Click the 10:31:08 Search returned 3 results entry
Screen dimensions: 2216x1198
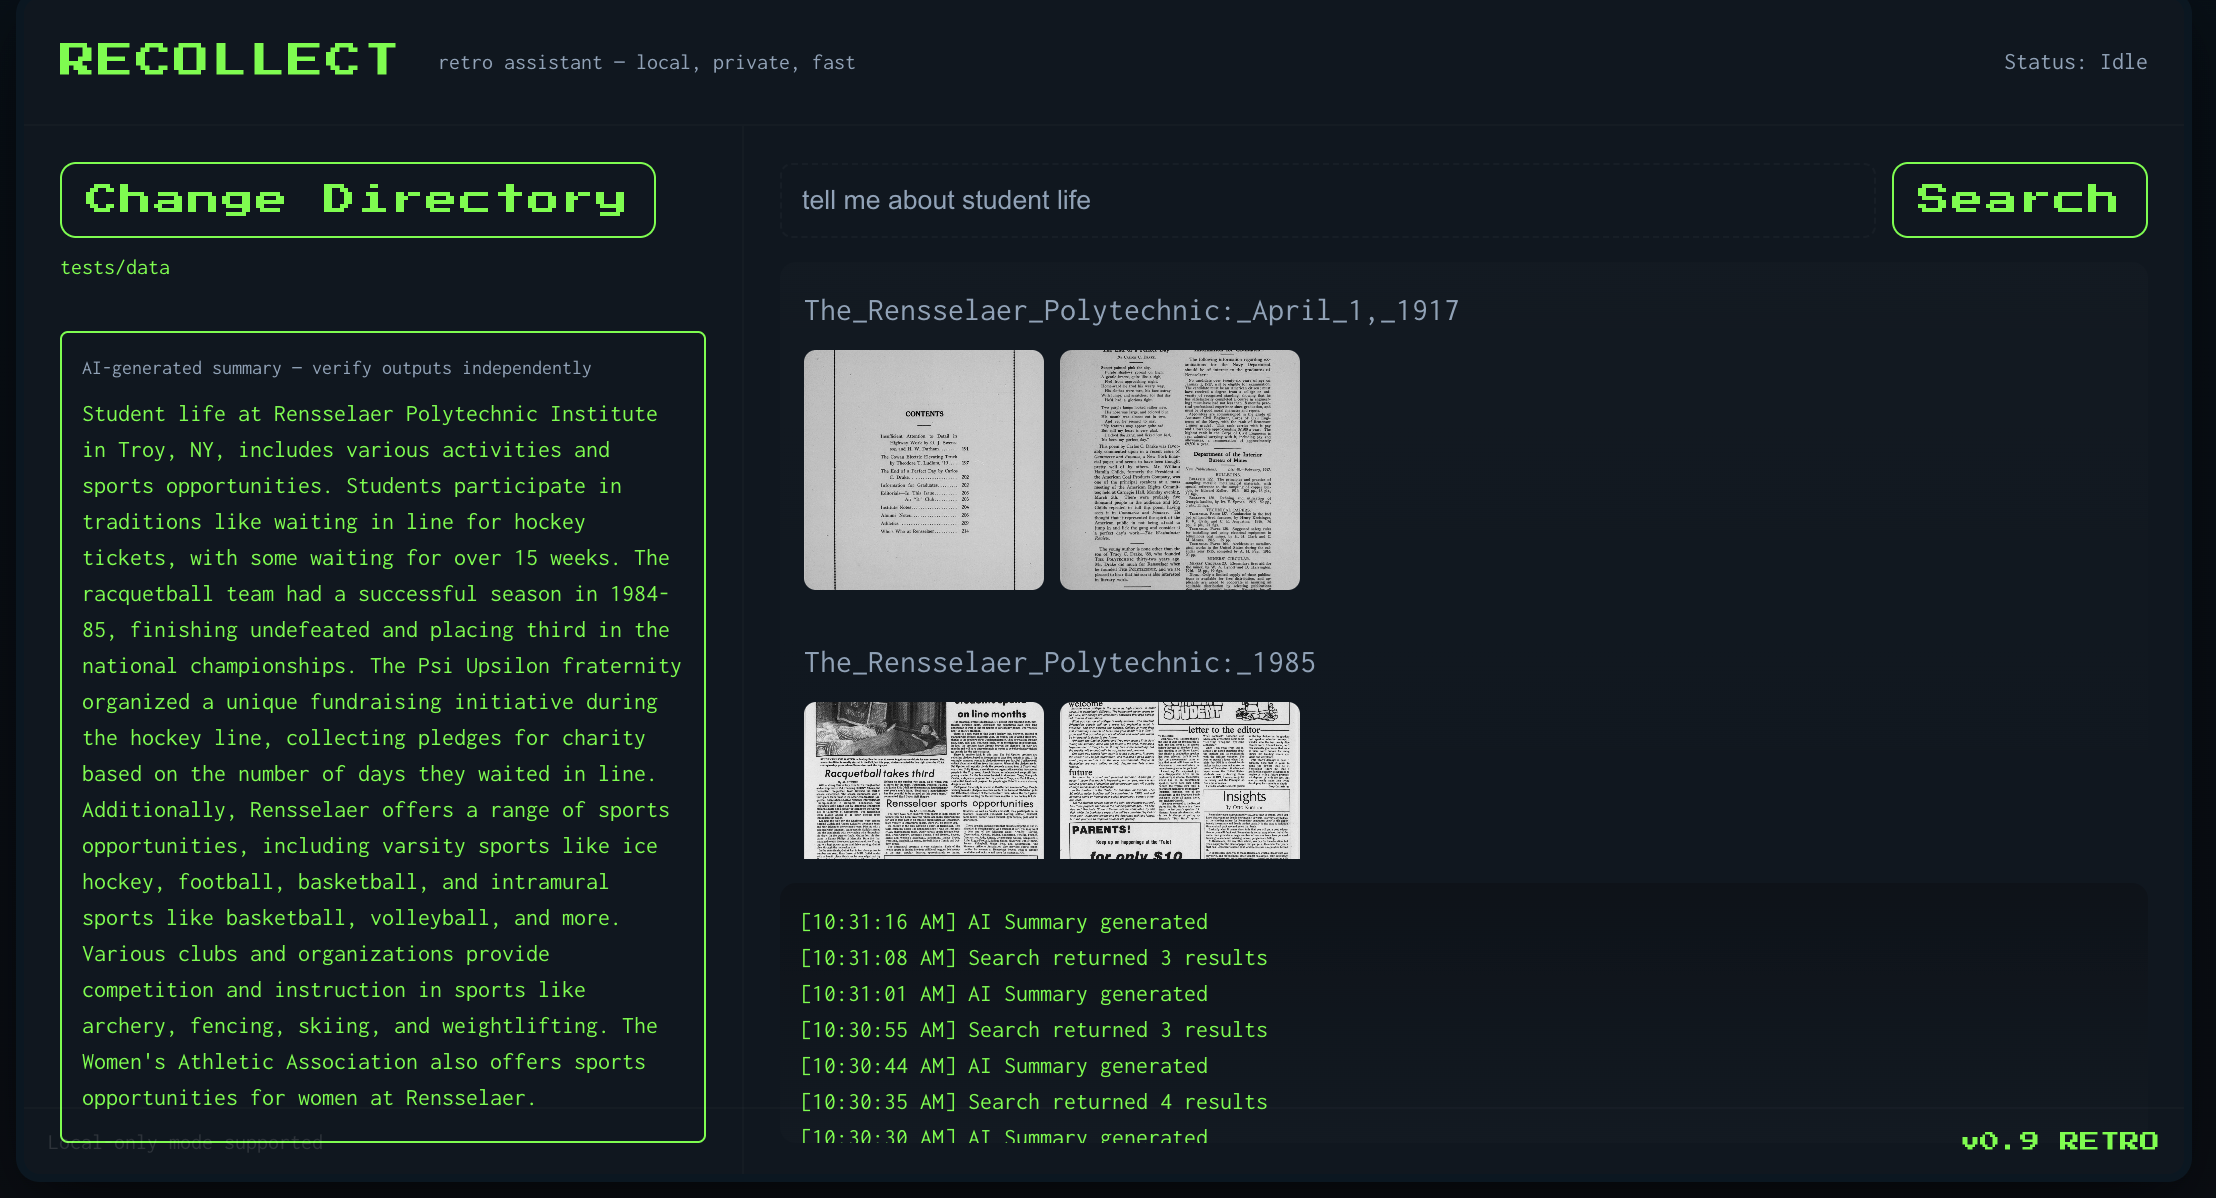click(x=1033, y=958)
